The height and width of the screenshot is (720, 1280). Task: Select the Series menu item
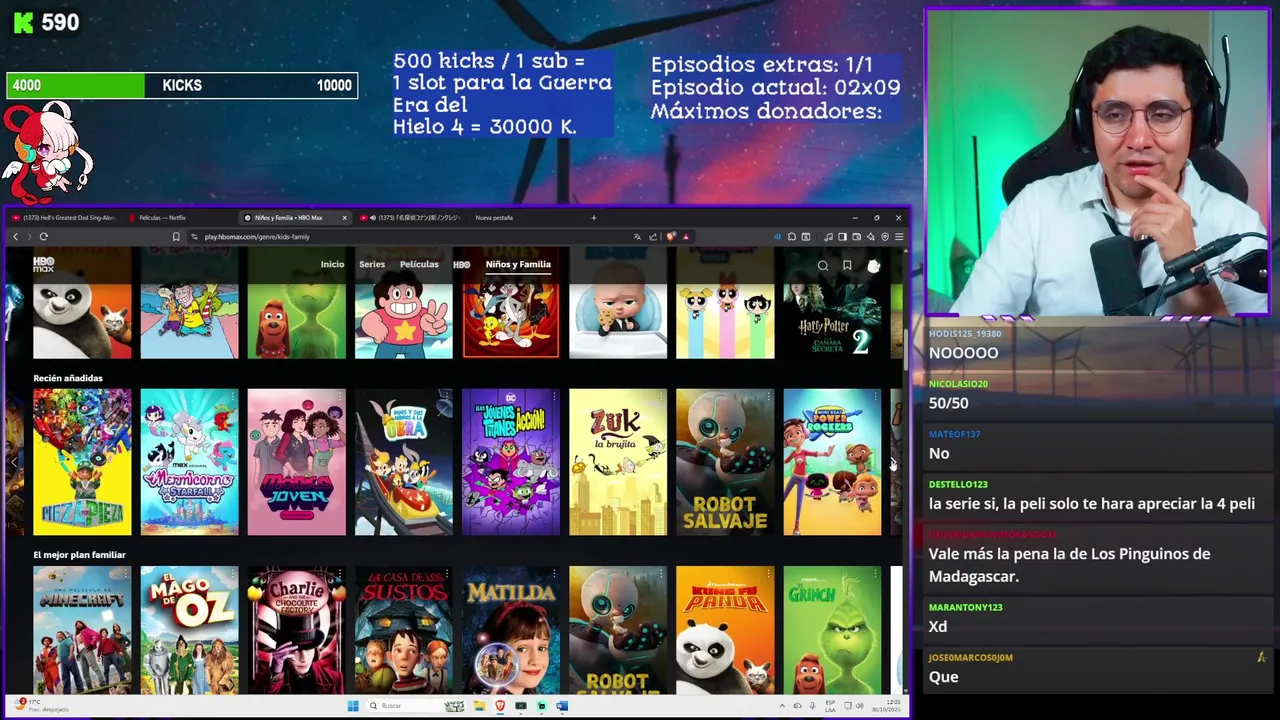click(372, 265)
